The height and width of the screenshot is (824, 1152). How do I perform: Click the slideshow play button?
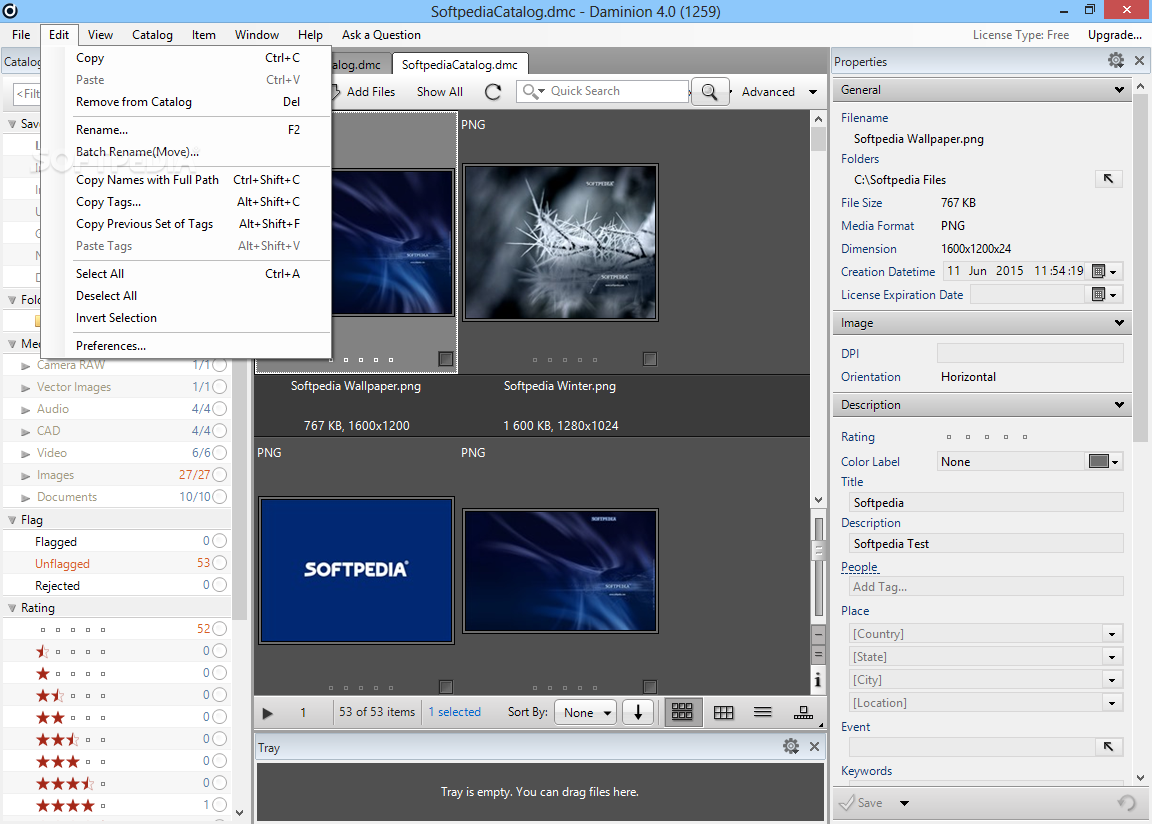point(267,713)
